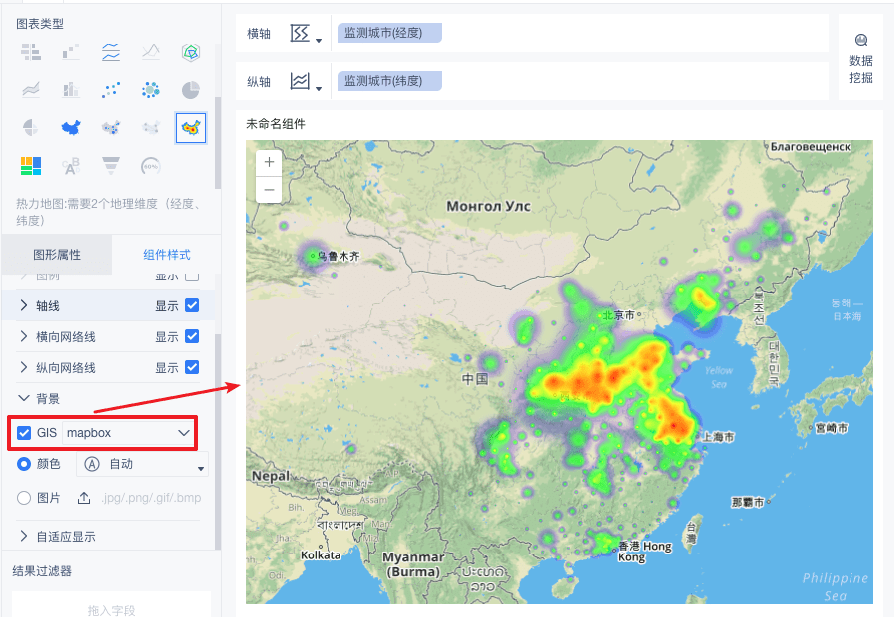Switch to the 图形属性 tab
This screenshot has width=894, height=617.
tap(56, 255)
